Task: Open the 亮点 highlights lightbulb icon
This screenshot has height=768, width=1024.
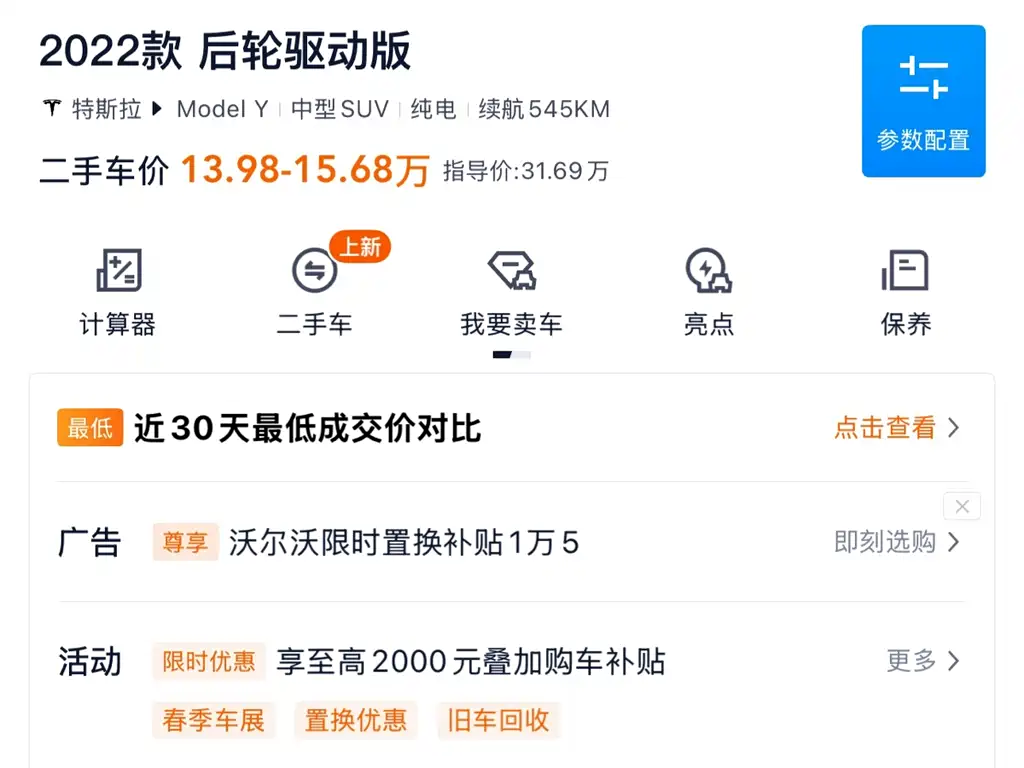Action: 709,270
